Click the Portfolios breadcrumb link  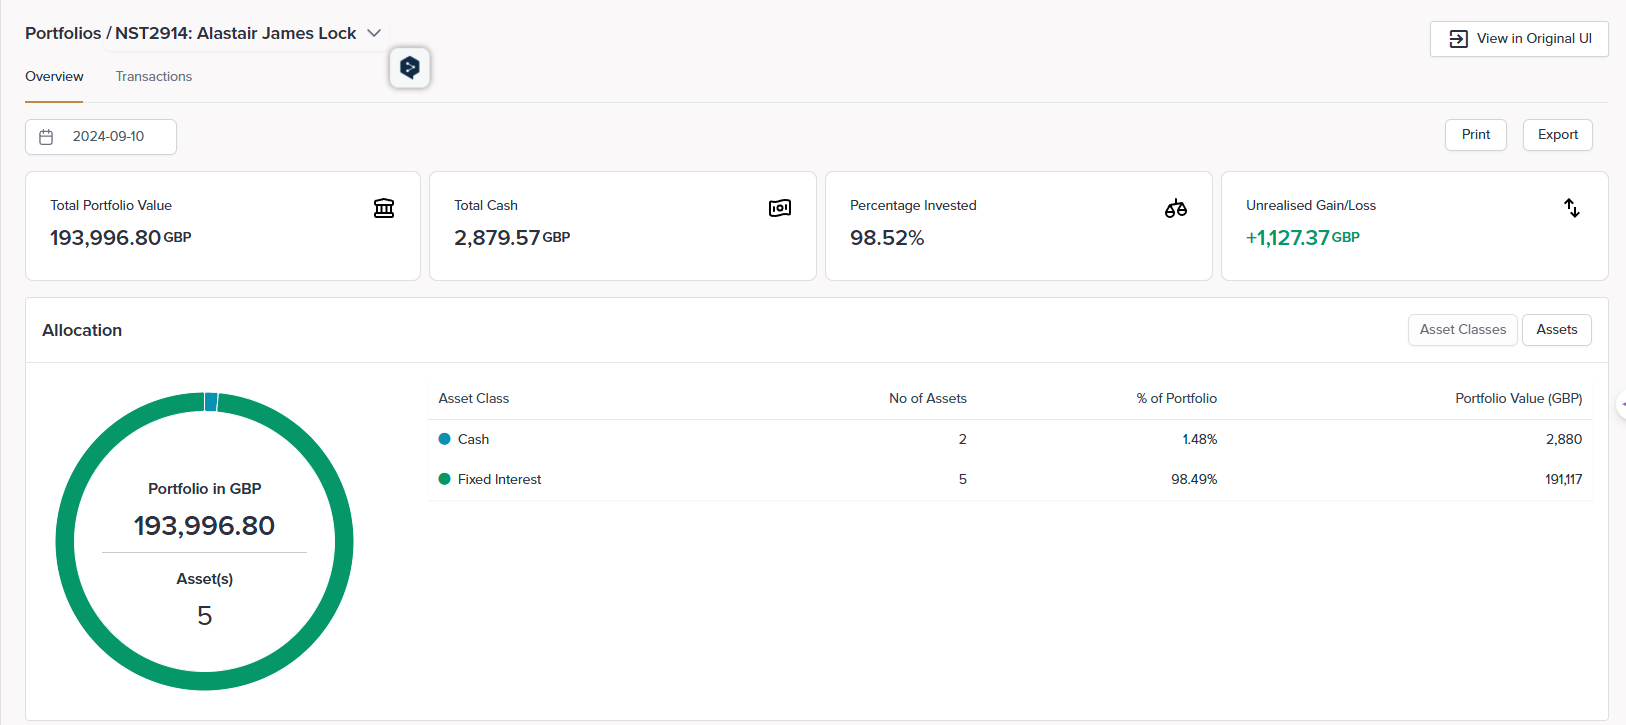click(x=63, y=33)
